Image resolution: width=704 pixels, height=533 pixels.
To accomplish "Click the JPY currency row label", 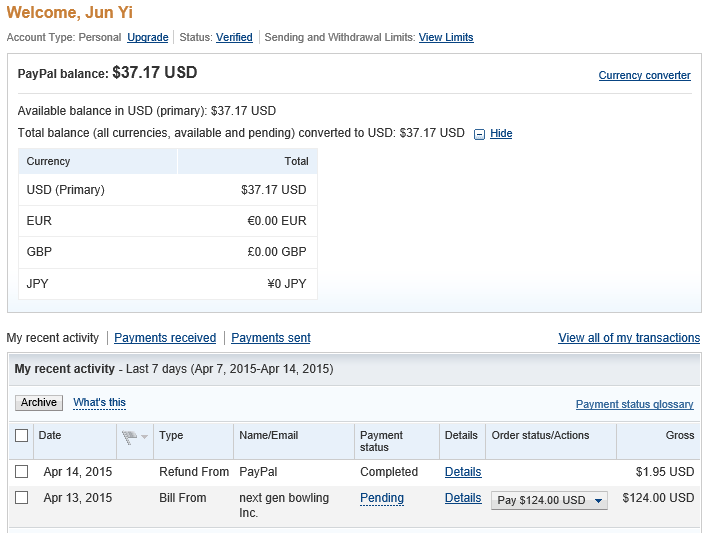I will pyautogui.click(x=37, y=284).
